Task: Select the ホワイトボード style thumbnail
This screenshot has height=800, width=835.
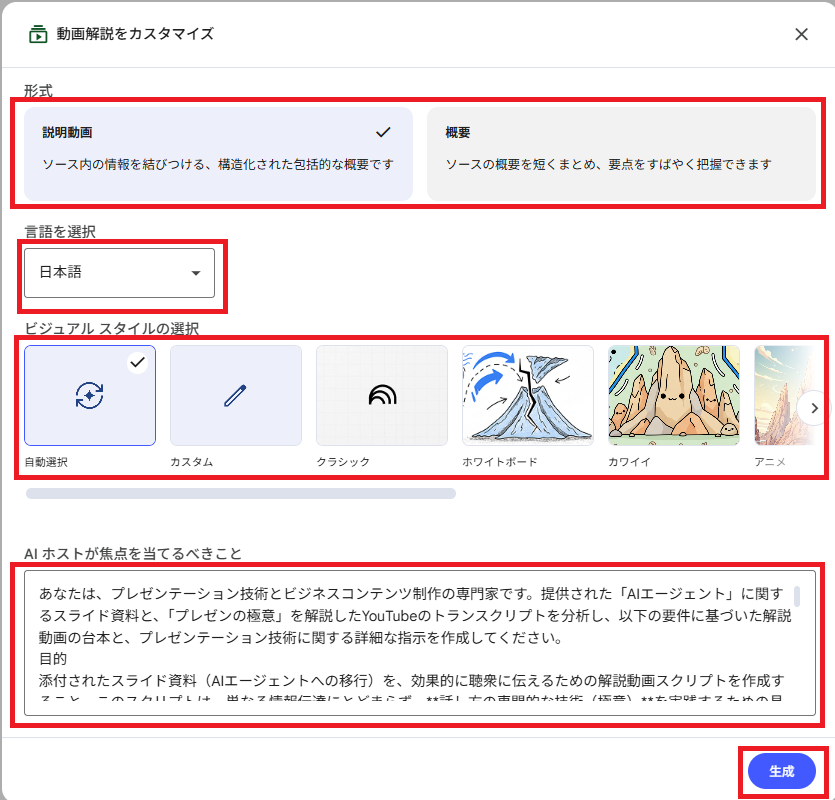Action: (x=527, y=396)
